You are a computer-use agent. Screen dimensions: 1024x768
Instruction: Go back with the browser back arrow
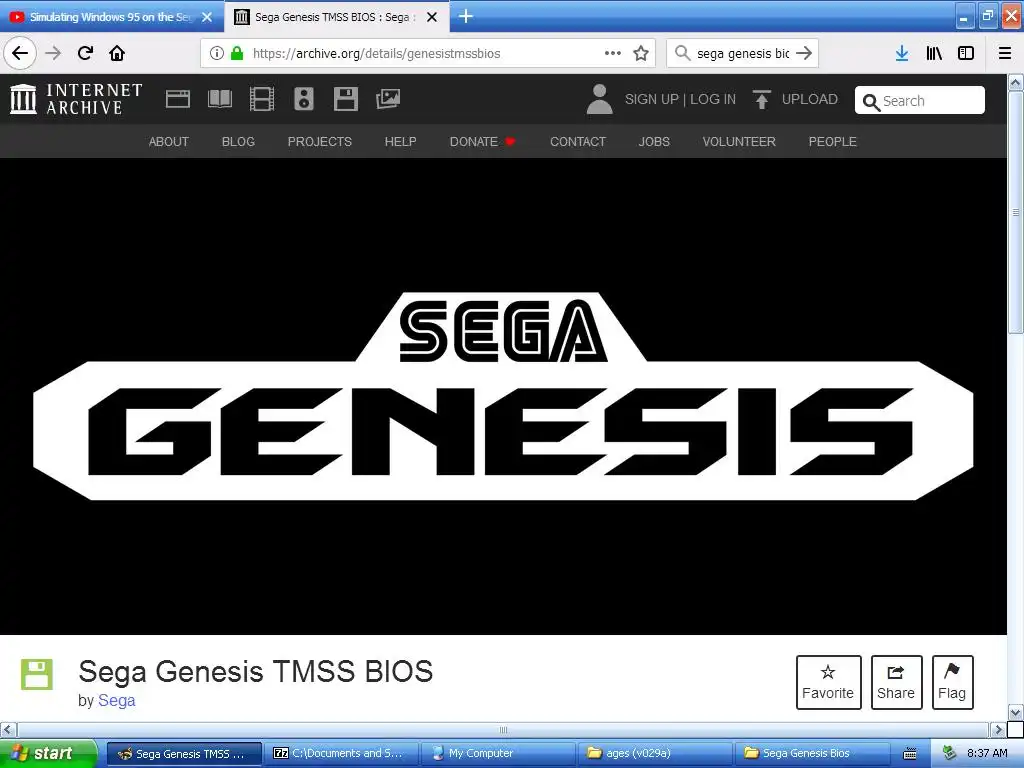point(20,53)
